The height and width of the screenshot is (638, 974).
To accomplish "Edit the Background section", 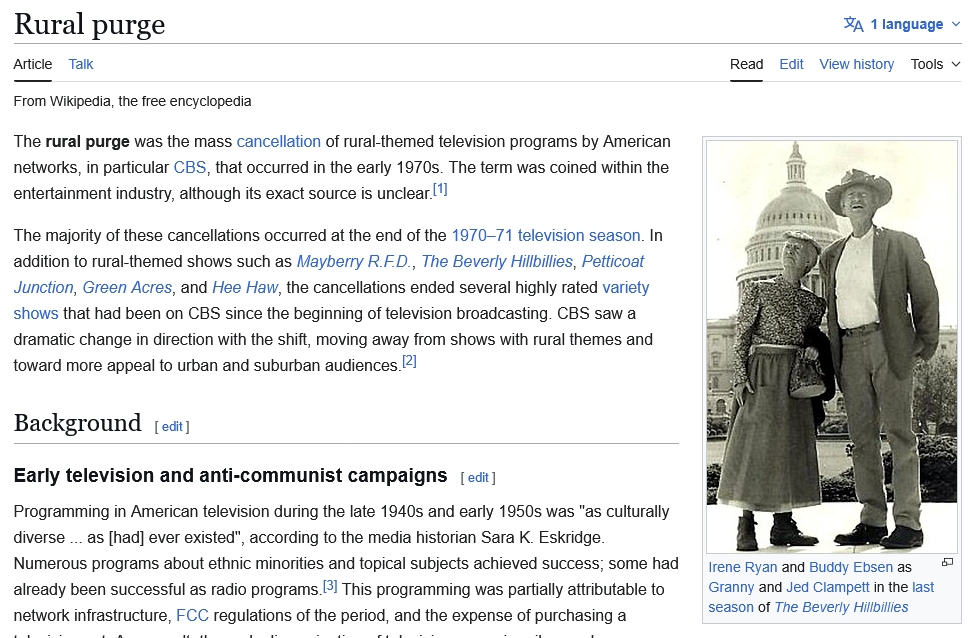I will pyautogui.click(x=172, y=426).
